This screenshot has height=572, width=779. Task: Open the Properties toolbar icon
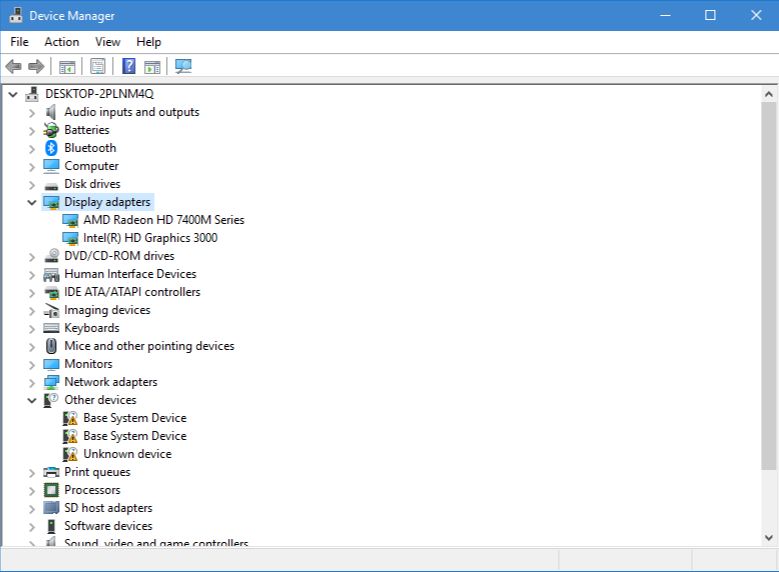(98, 66)
